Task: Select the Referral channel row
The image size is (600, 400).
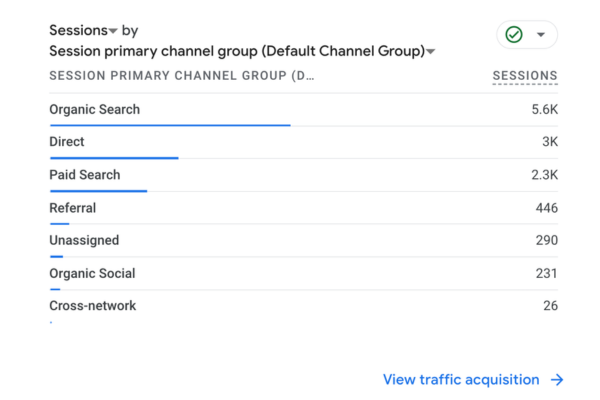Action: click(303, 208)
